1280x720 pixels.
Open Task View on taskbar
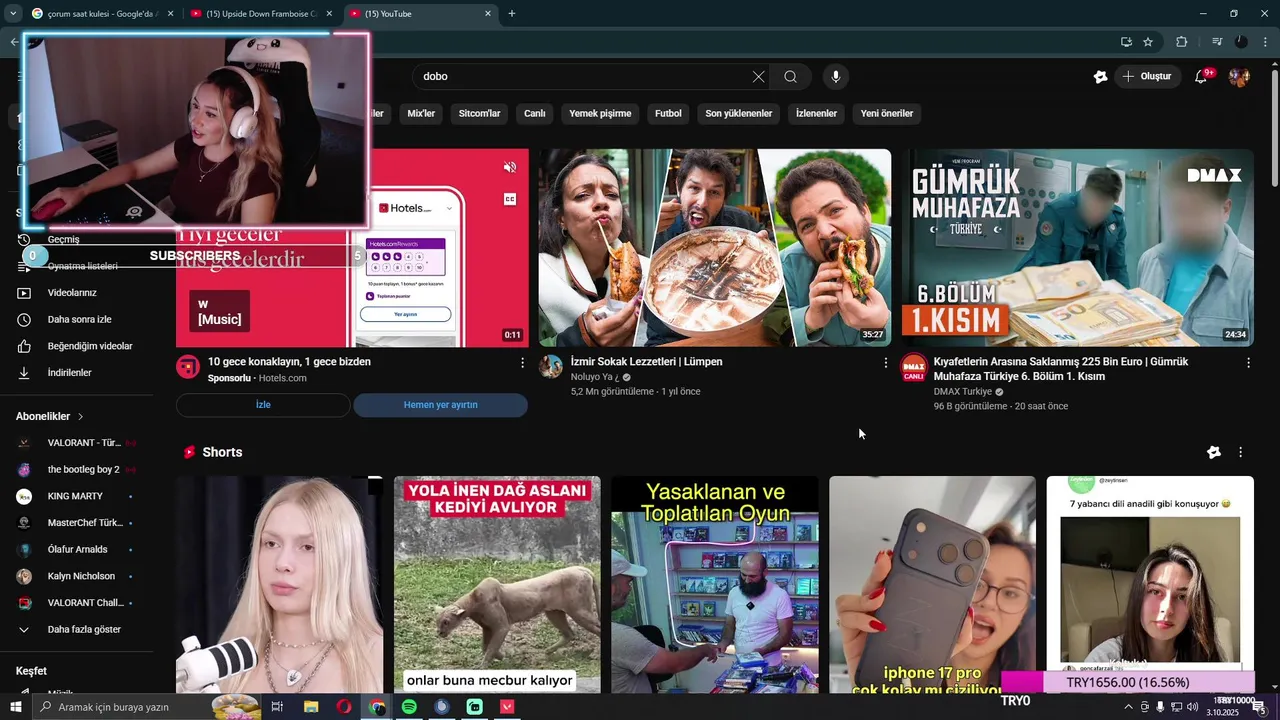pos(277,707)
